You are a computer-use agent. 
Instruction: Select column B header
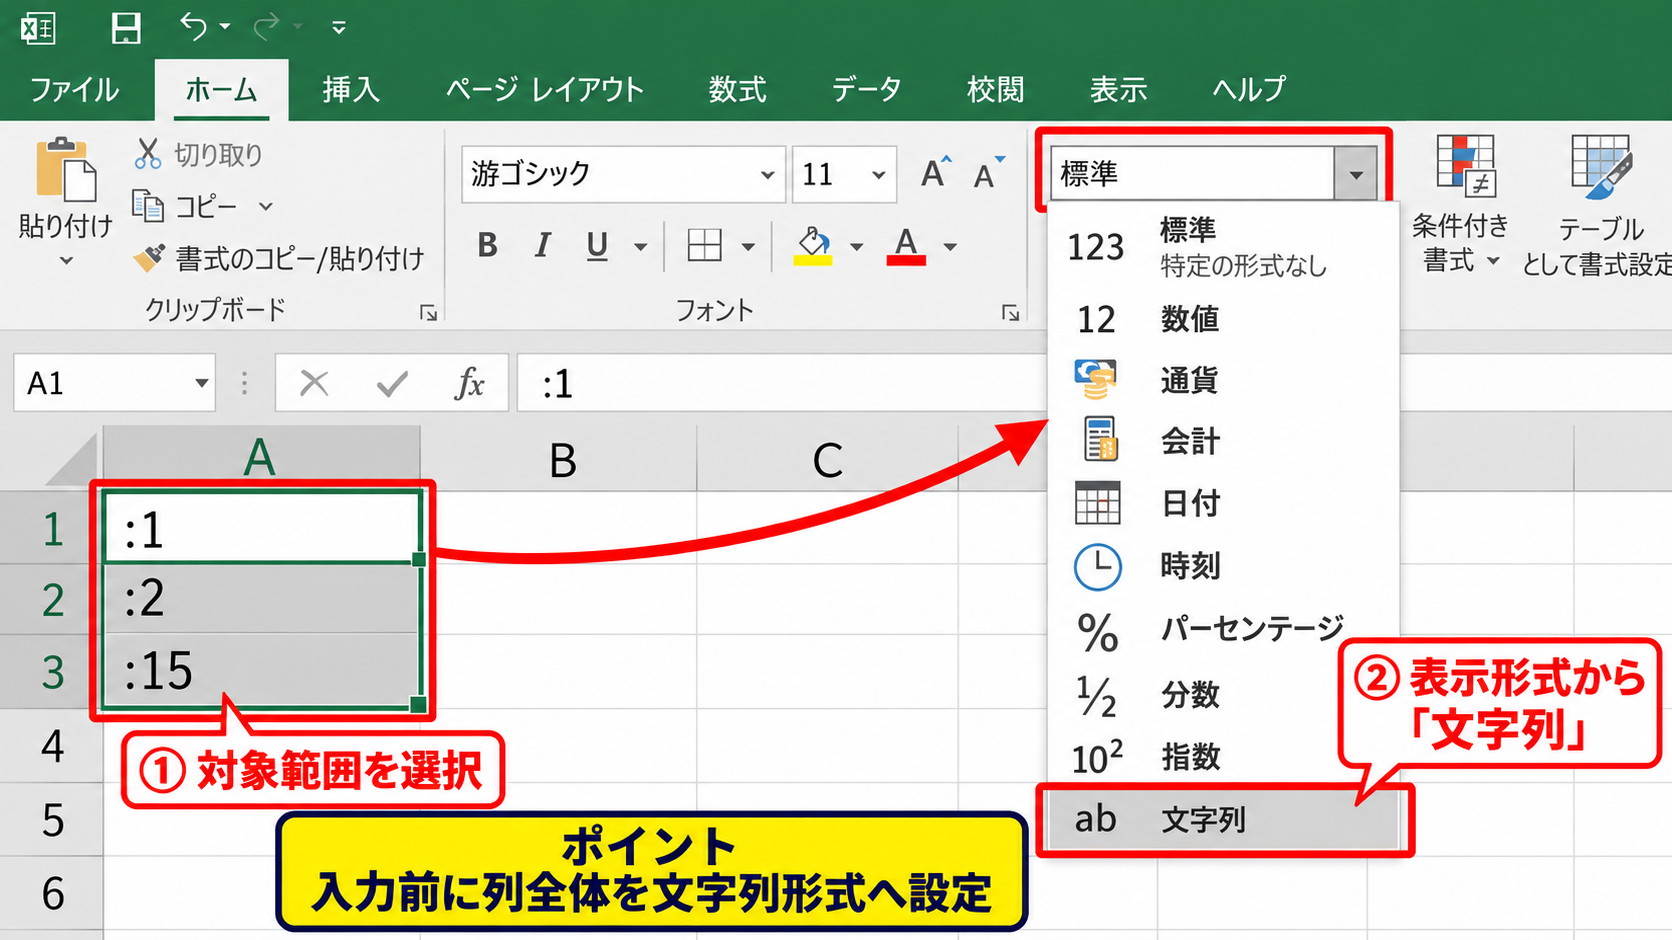(x=561, y=459)
